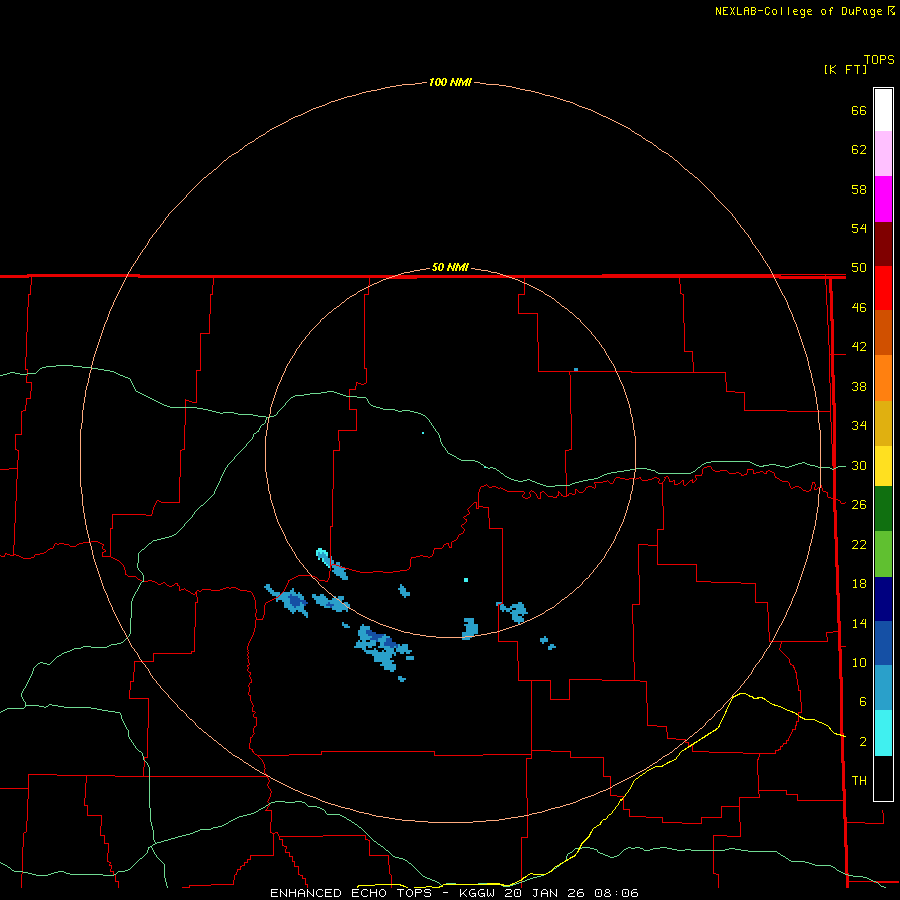Click the TH label on the color scale

tap(859, 780)
